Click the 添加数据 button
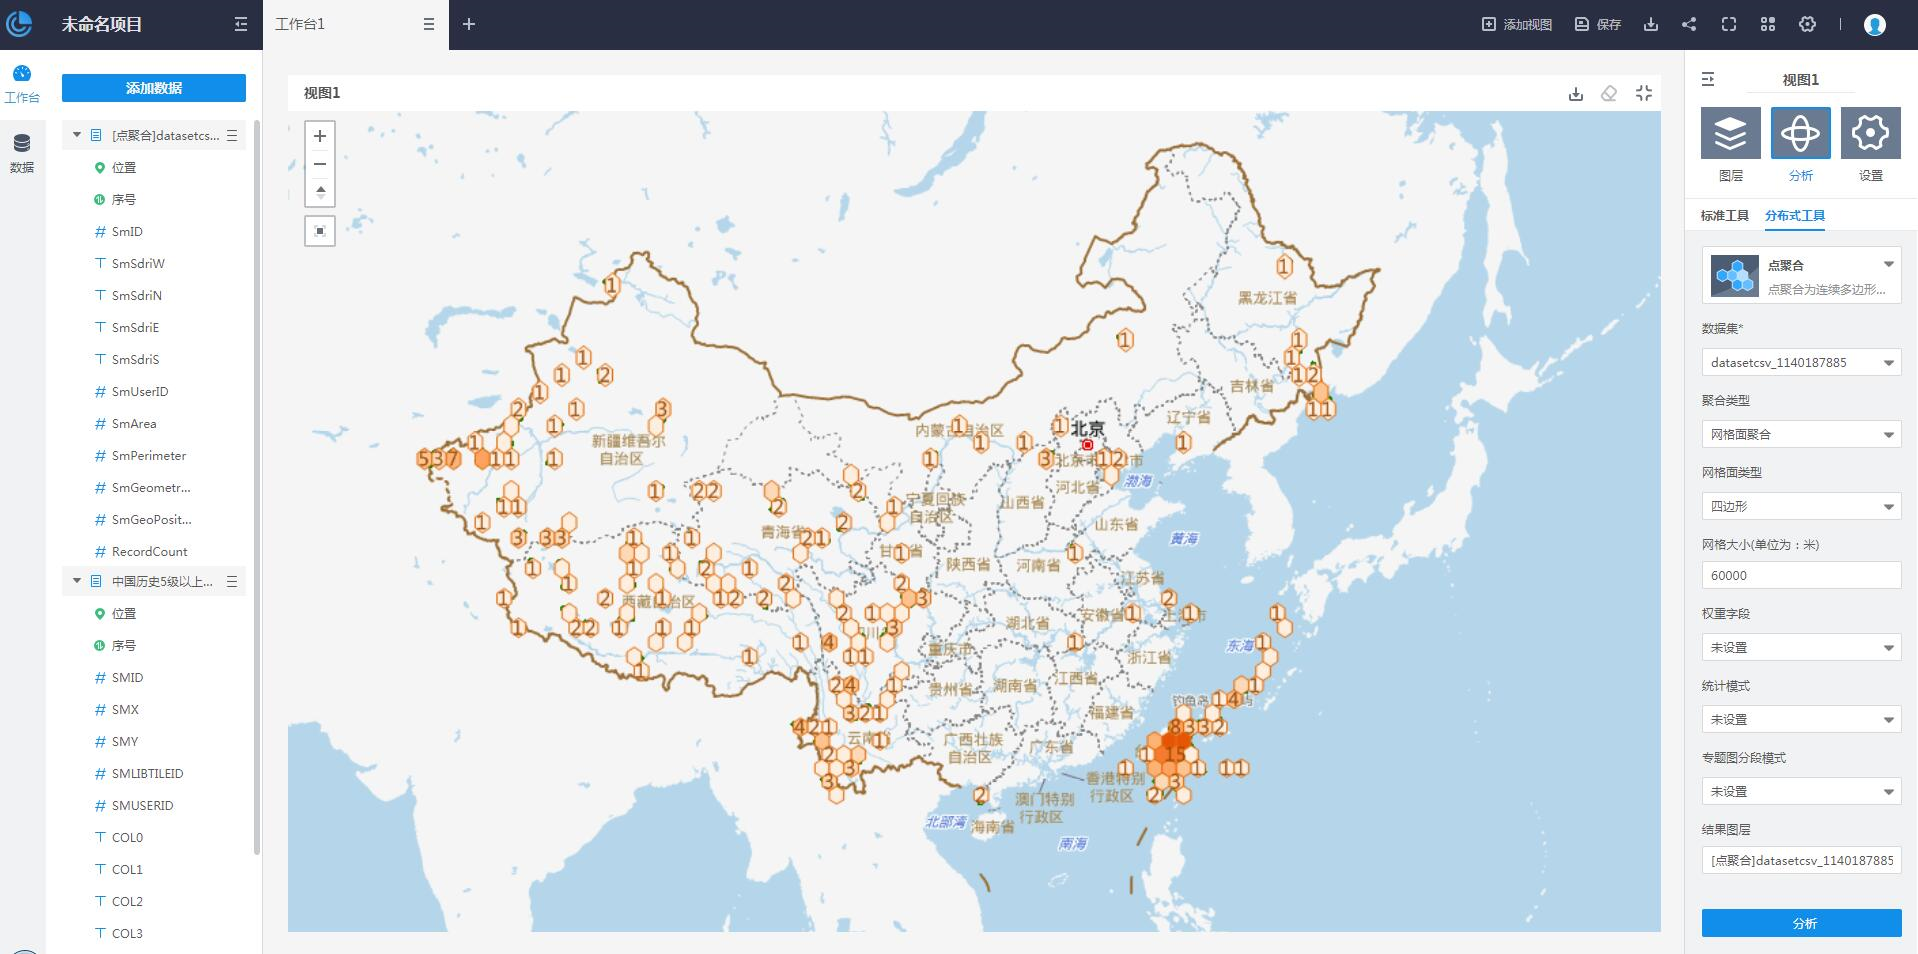Screen dimensions: 1918x954 (154, 88)
